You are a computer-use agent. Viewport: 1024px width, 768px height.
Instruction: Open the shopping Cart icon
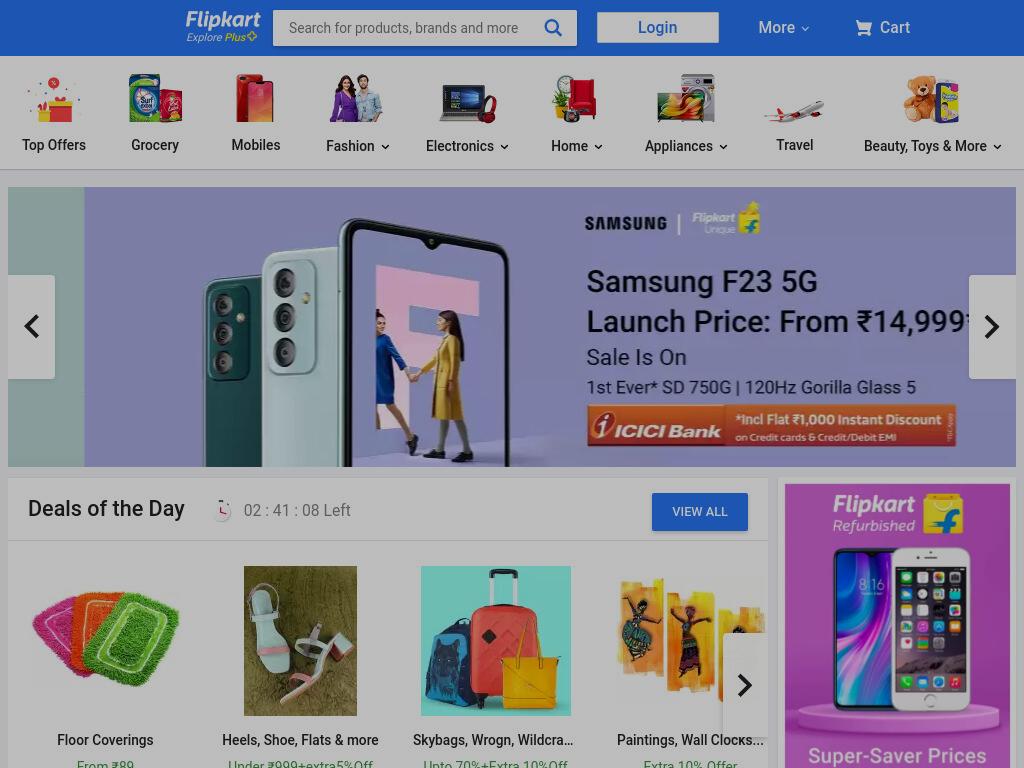click(863, 27)
